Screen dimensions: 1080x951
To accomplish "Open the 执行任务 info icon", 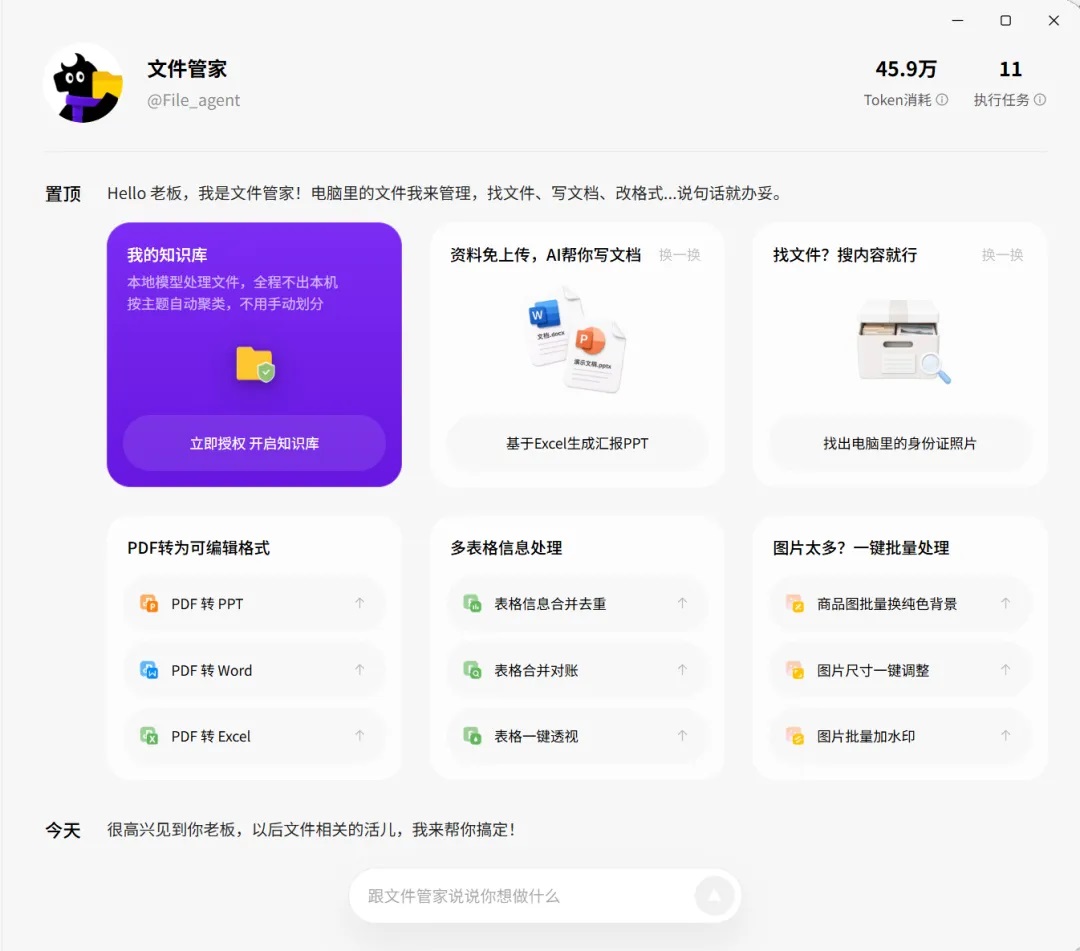I will coord(1040,100).
